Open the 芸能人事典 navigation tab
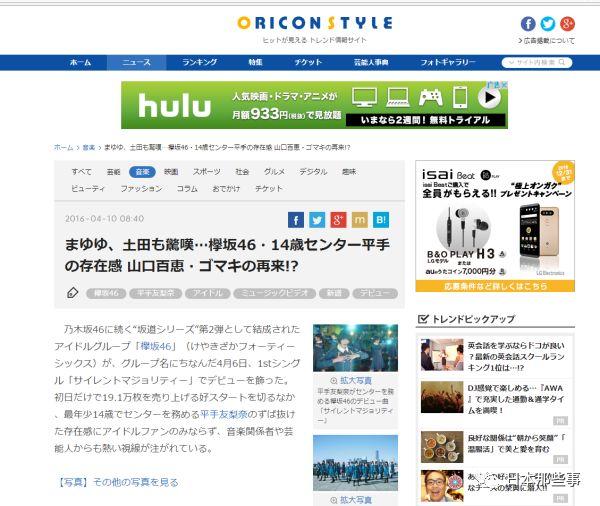Viewport: 600px width, 506px height. click(x=371, y=62)
